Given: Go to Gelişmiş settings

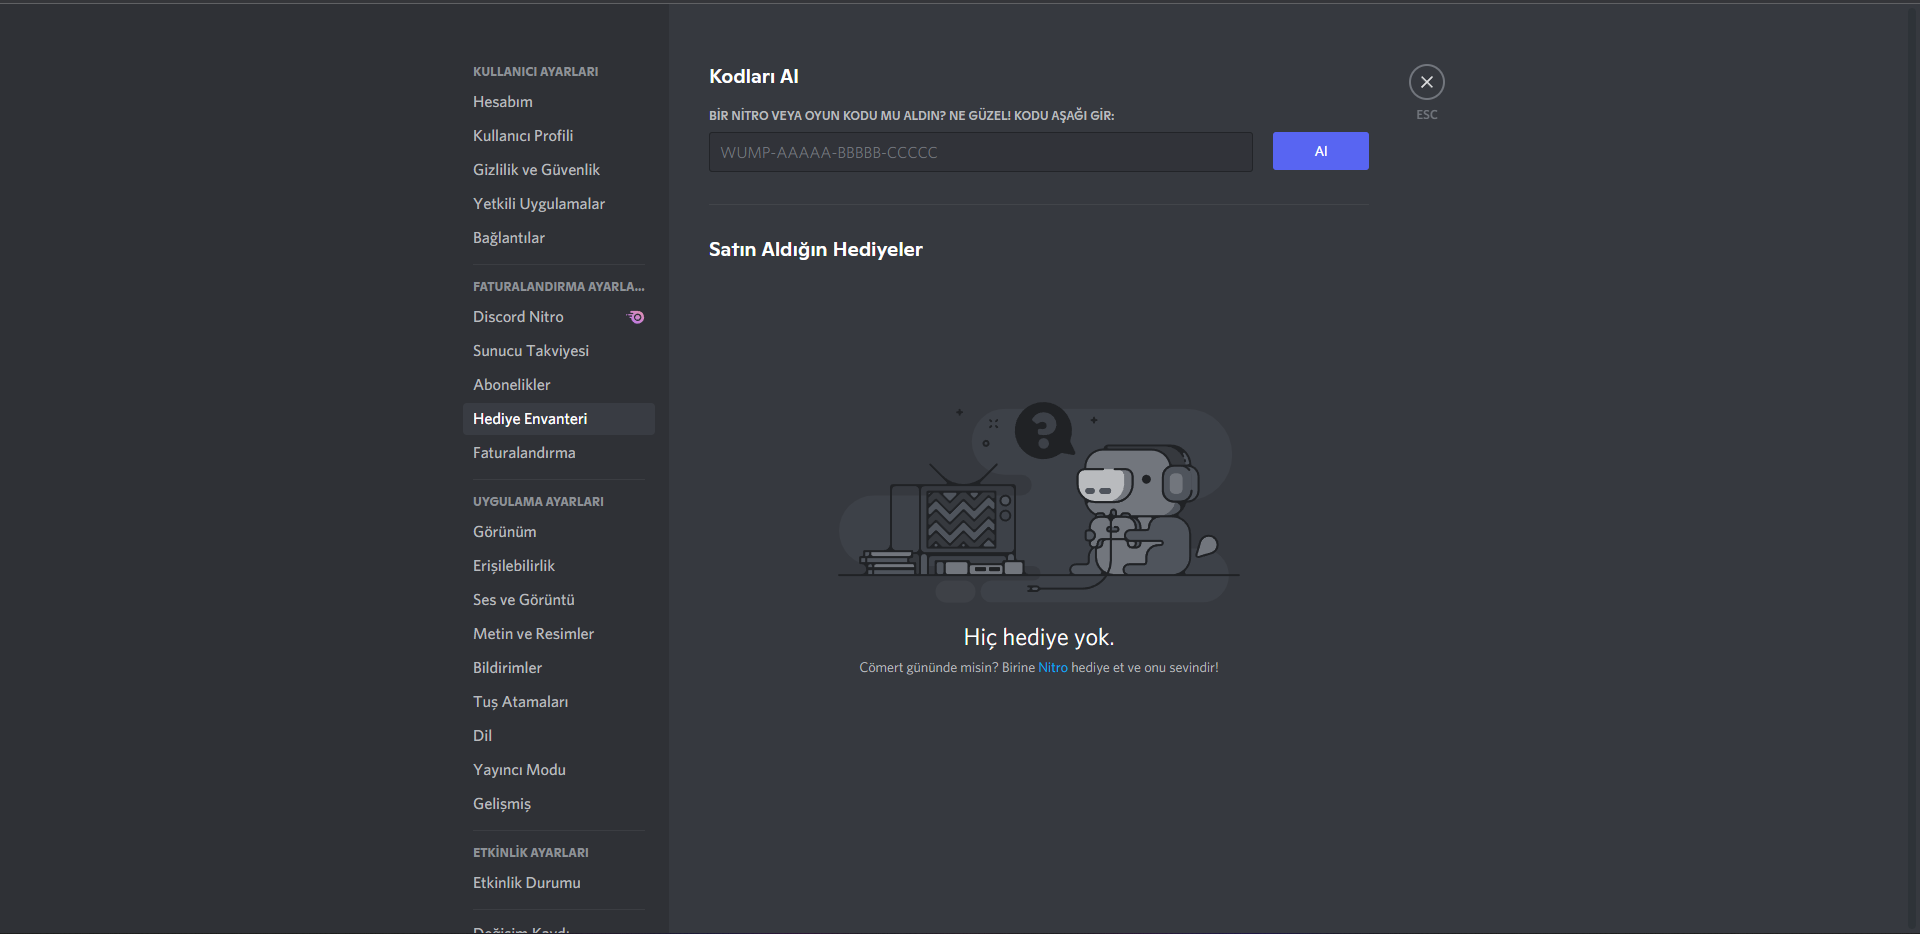Looking at the screenshot, I should tap(558, 804).
